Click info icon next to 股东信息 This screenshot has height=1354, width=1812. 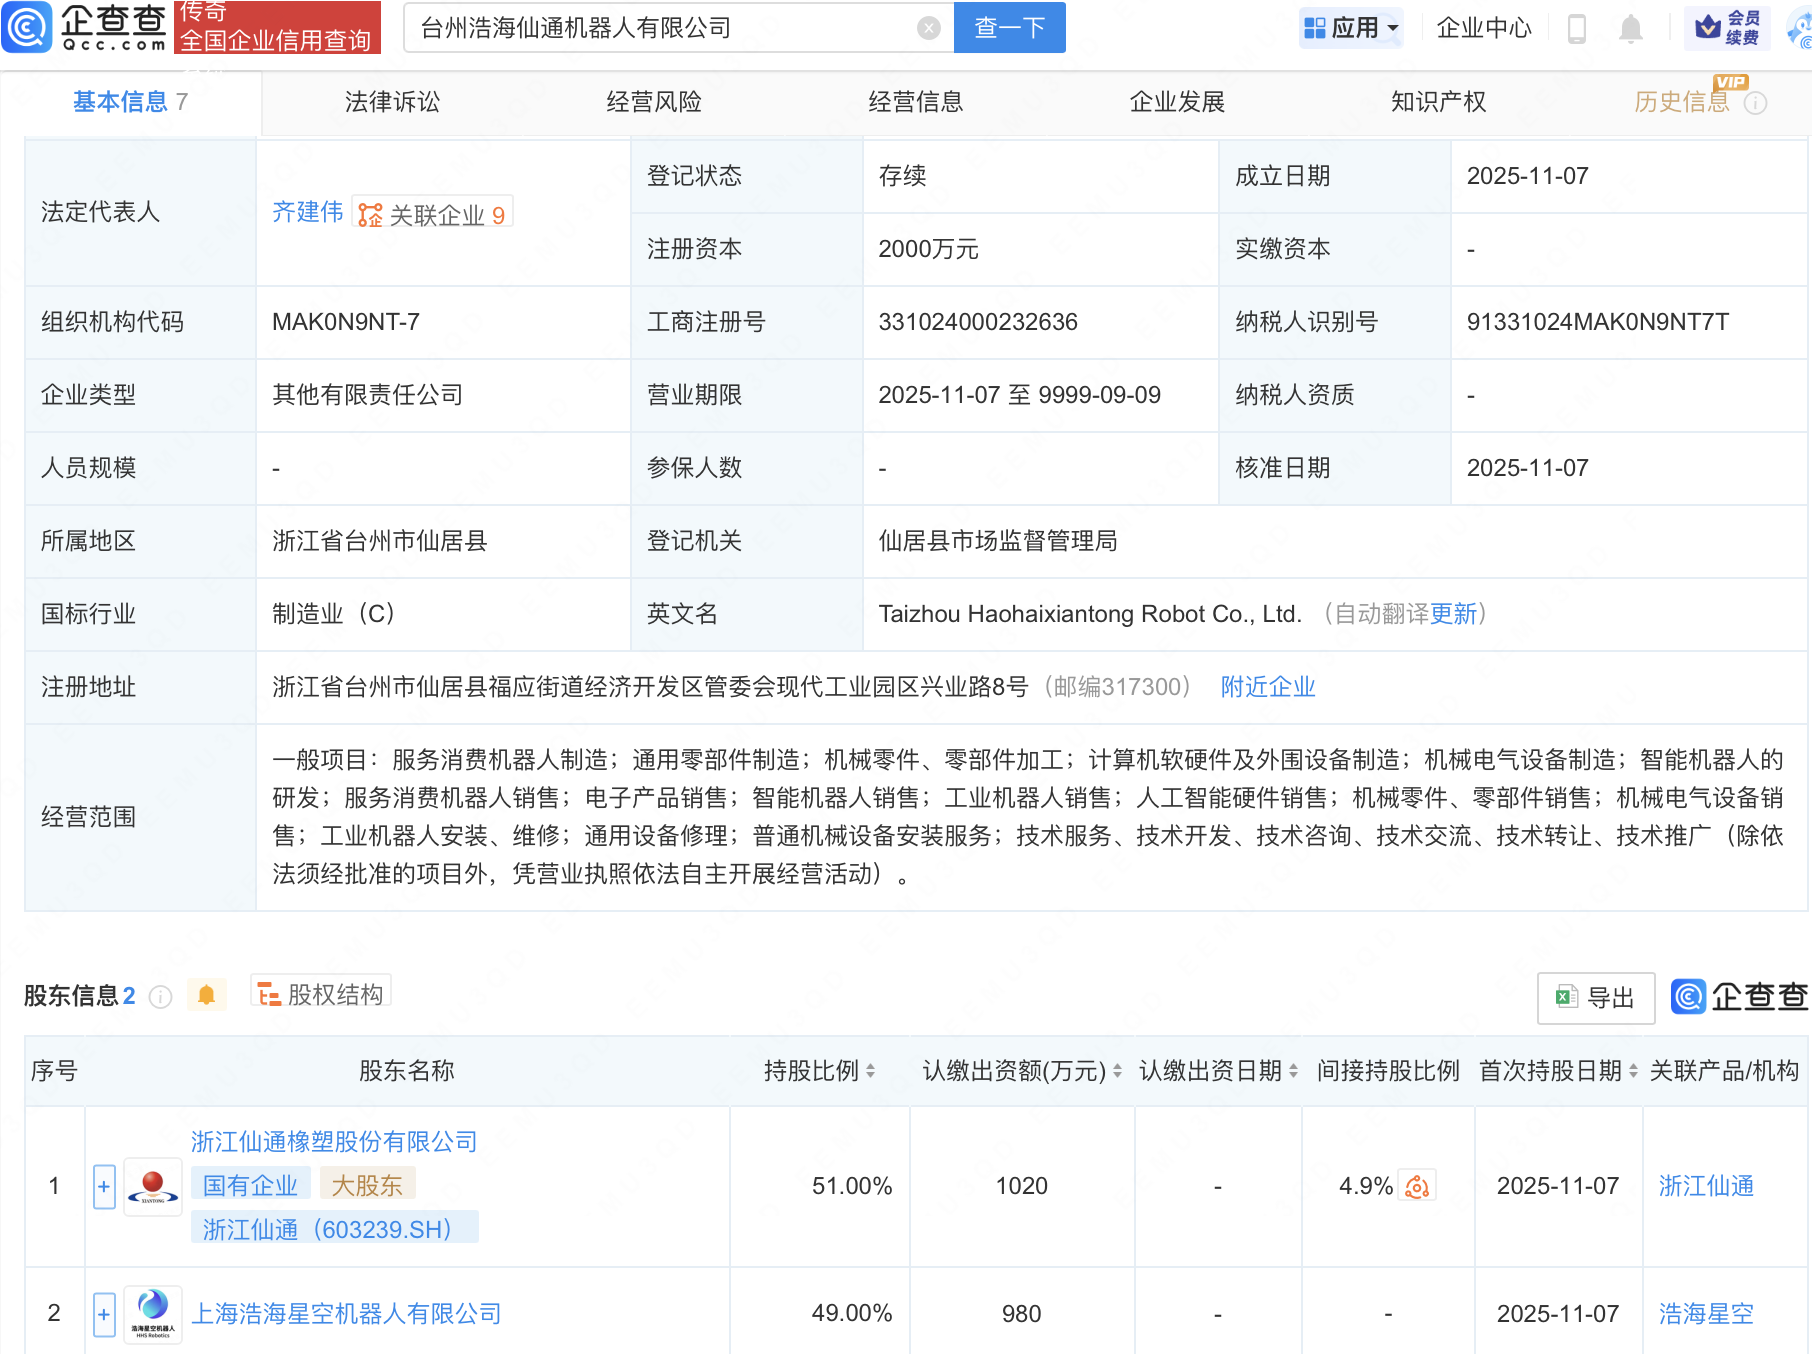pyautogui.click(x=160, y=997)
